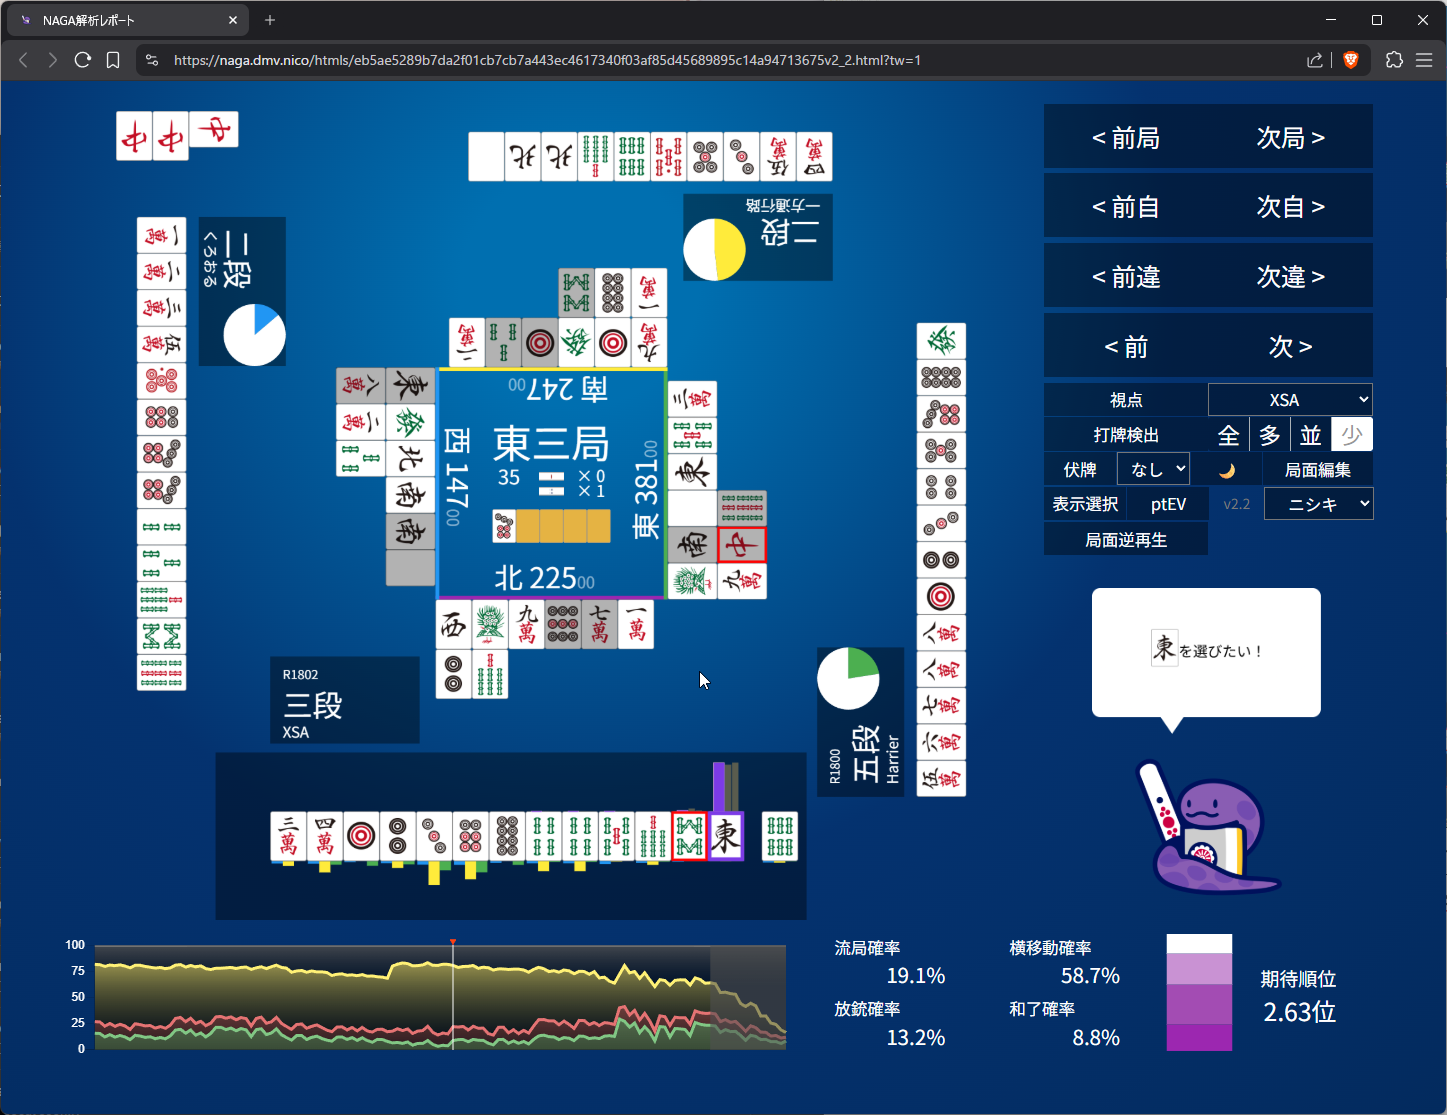The height and width of the screenshot is (1115, 1447).
Task: Set discard detection to 全 (all)
Action: pos(1228,435)
